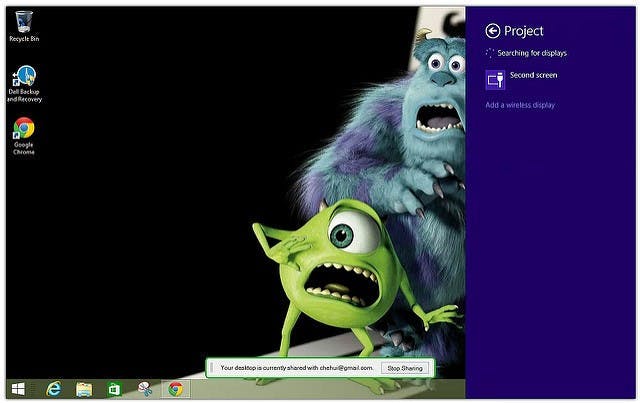Viewport: 640px width, 403px height.
Task: Click the Project panel heading
Action: pos(524,31)
